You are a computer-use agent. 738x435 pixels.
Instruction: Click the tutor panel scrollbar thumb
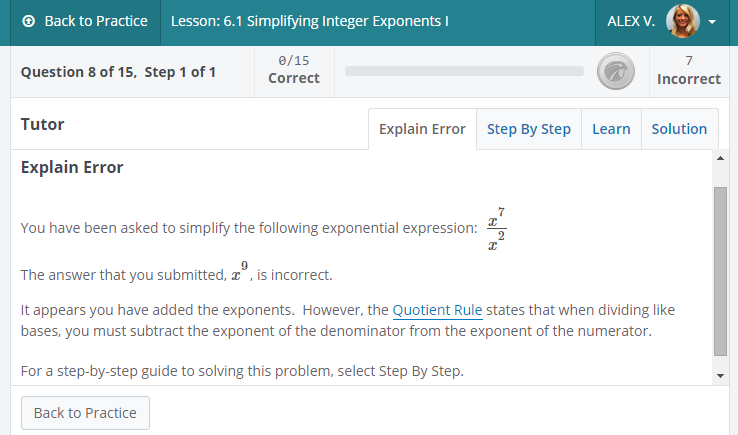pyautogui.click(x=720, y=270)
